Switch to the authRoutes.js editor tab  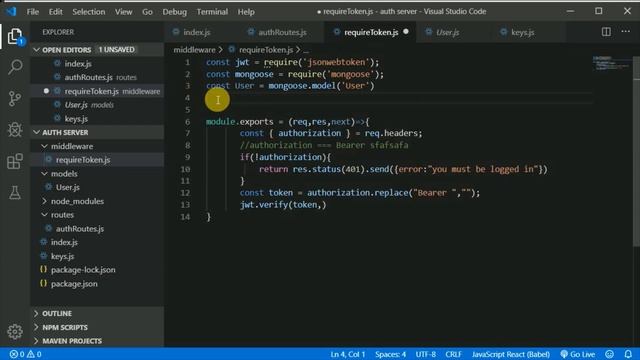[x=282, y=32]
